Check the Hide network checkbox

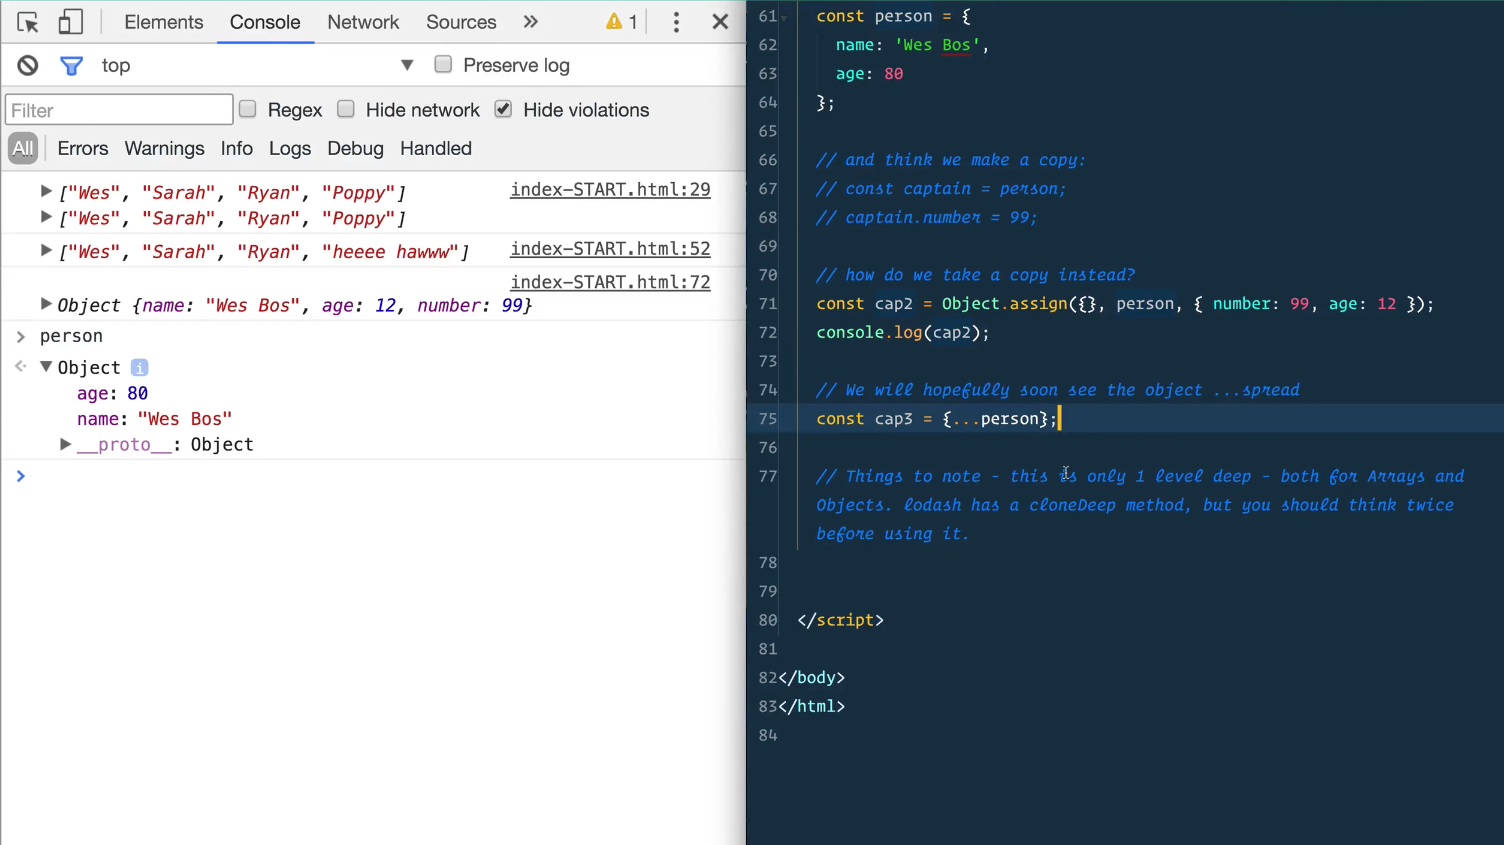345,109
